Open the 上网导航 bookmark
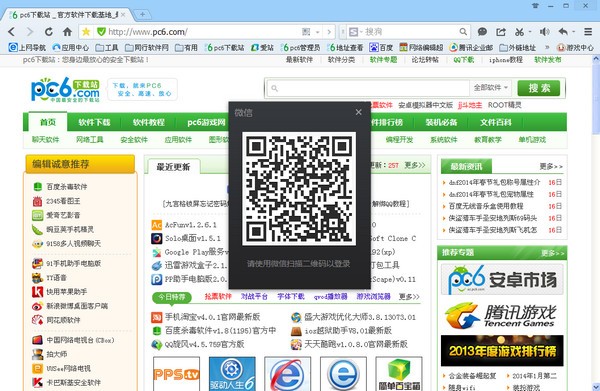The width and height of the screenshot is (600, 391). coord(27,47)
